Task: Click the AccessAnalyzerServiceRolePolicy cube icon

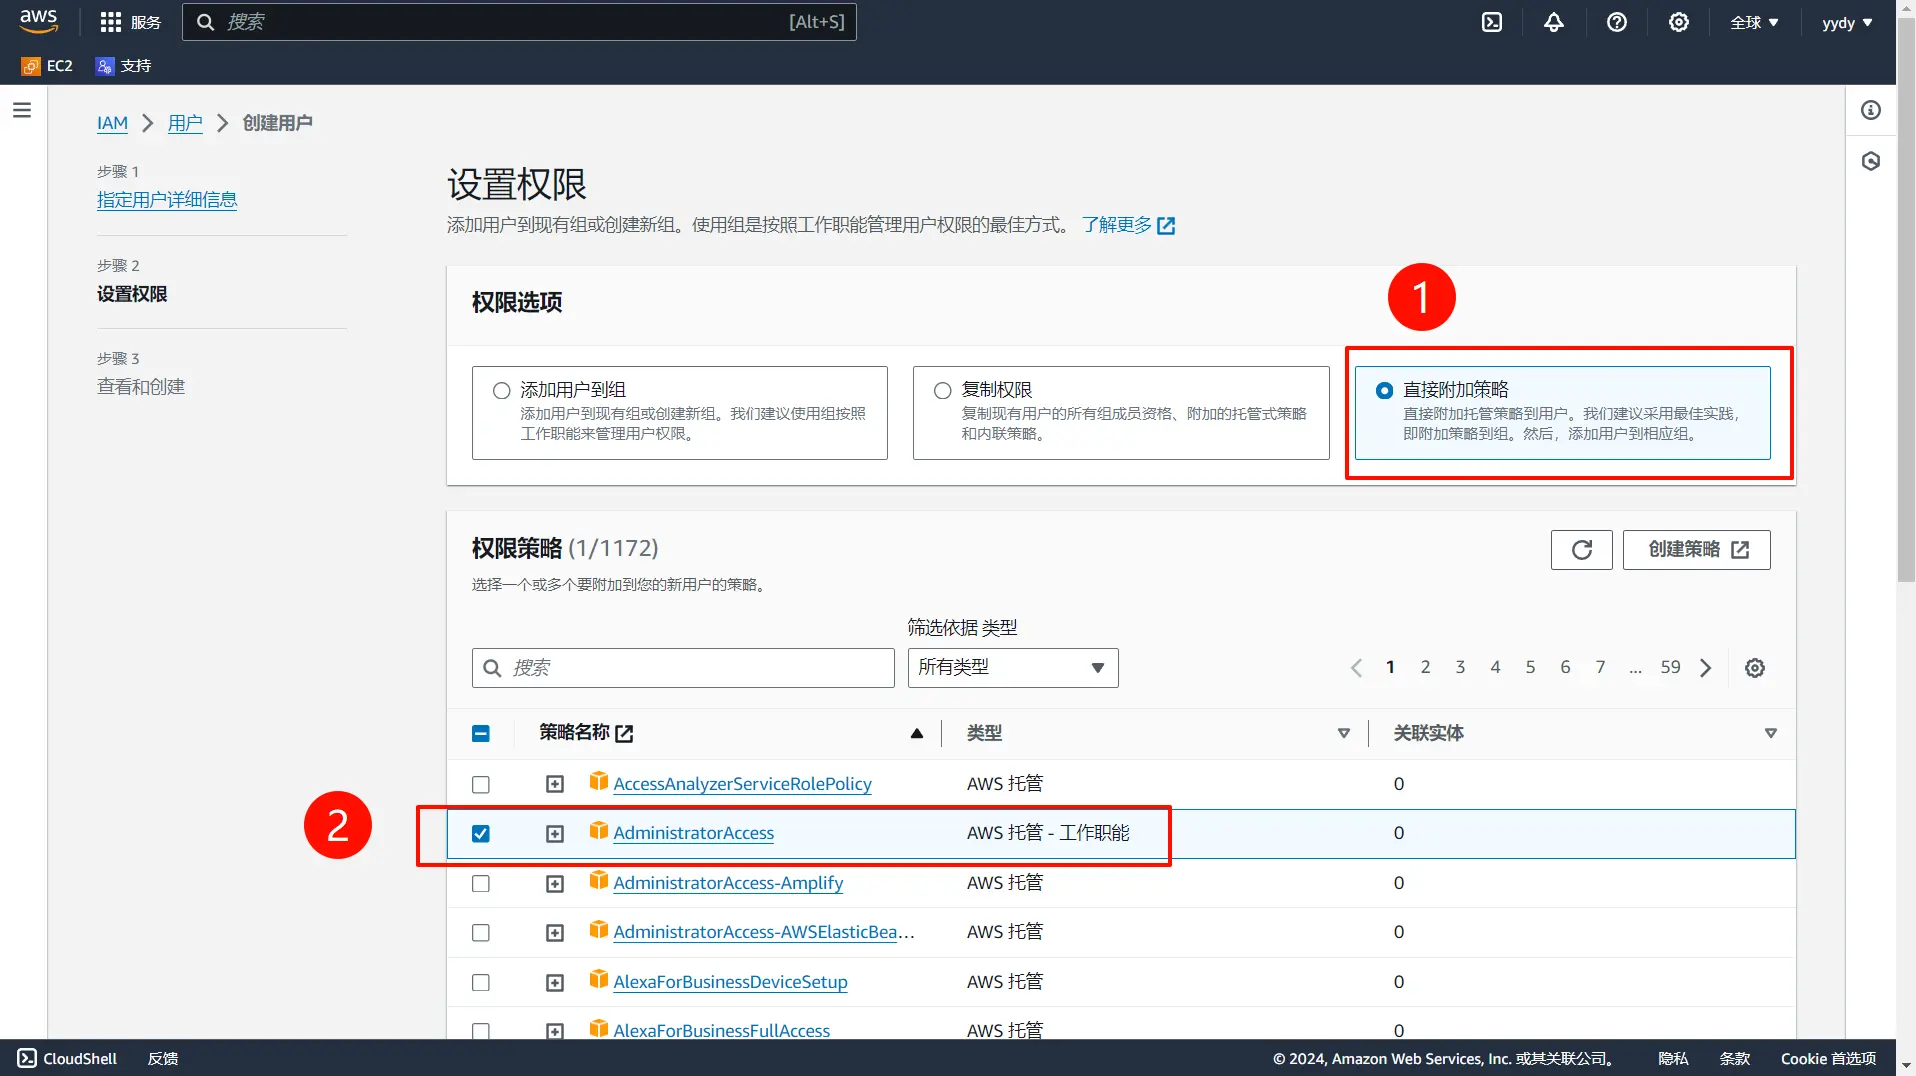Action: pos(598,781)
